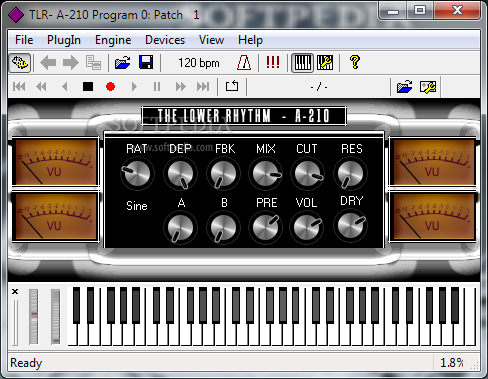Click the RES knob
The image size is (488, 379).
point(350,174)
